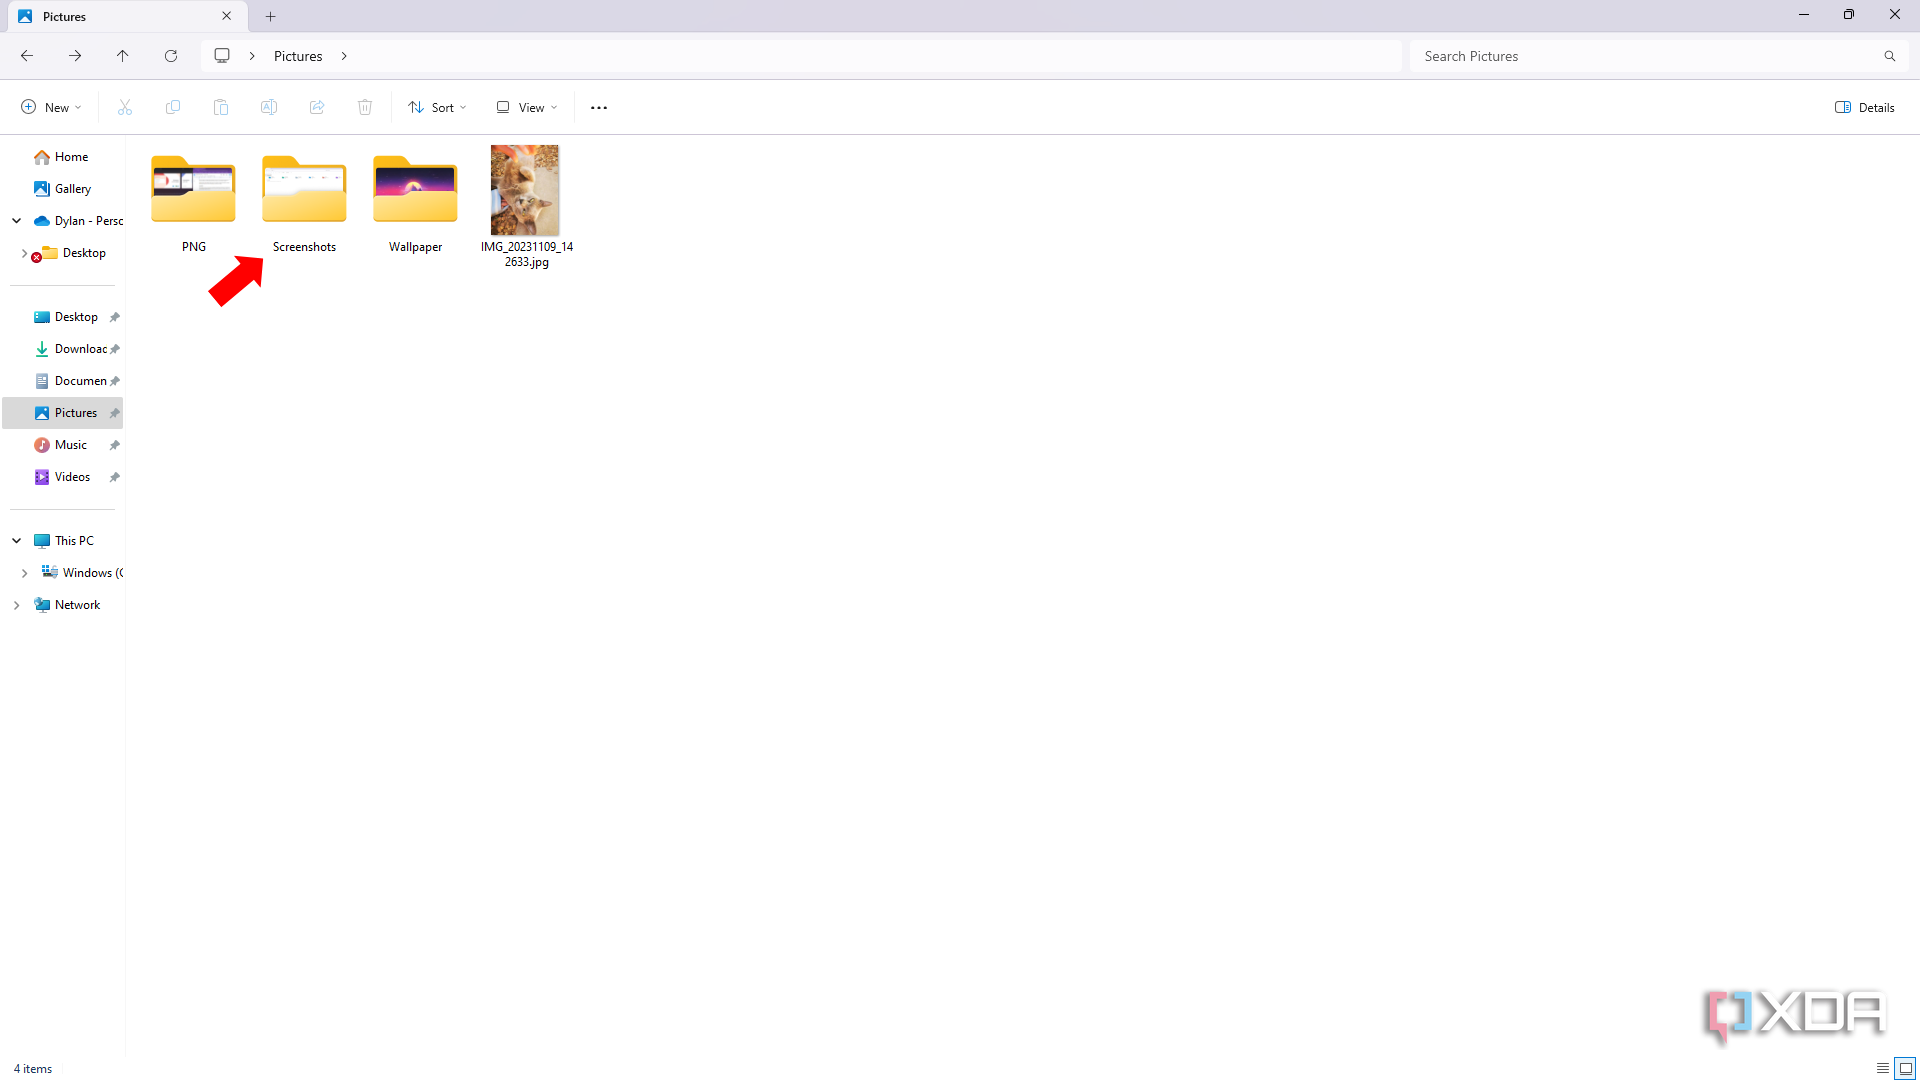This screenshot has height=1080, width=1920.
Task: Click the search magnifier icon
Action: (x=1889, y=55)
